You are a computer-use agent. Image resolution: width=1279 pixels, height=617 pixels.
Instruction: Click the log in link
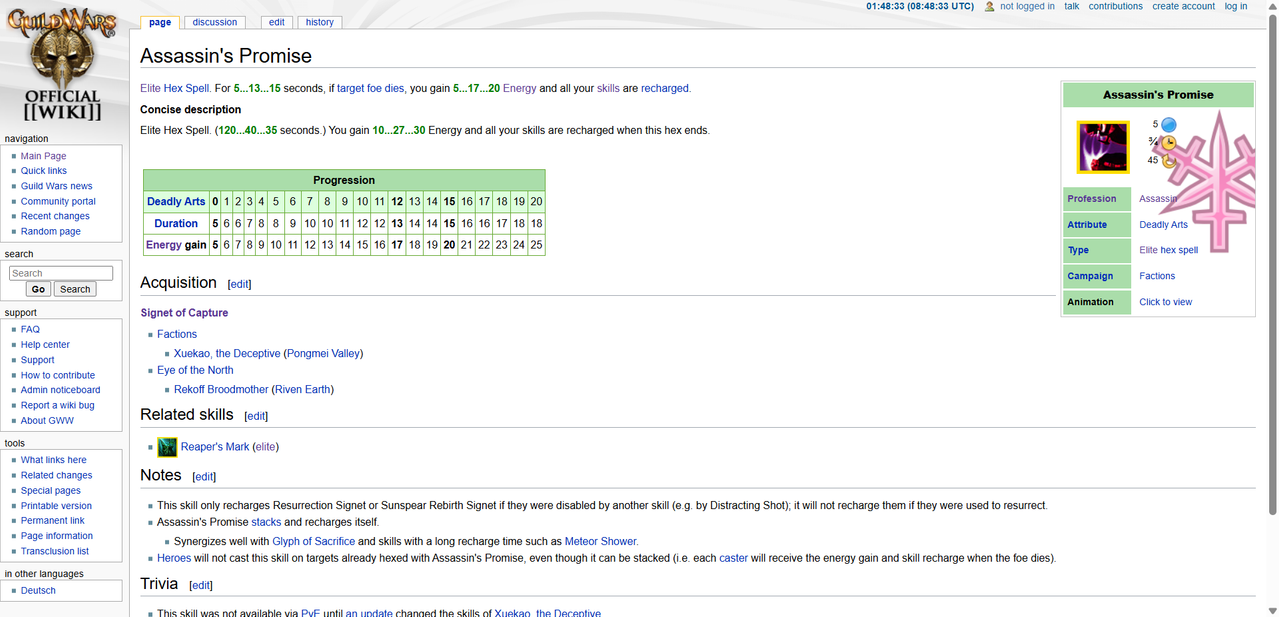(1236, 6)
